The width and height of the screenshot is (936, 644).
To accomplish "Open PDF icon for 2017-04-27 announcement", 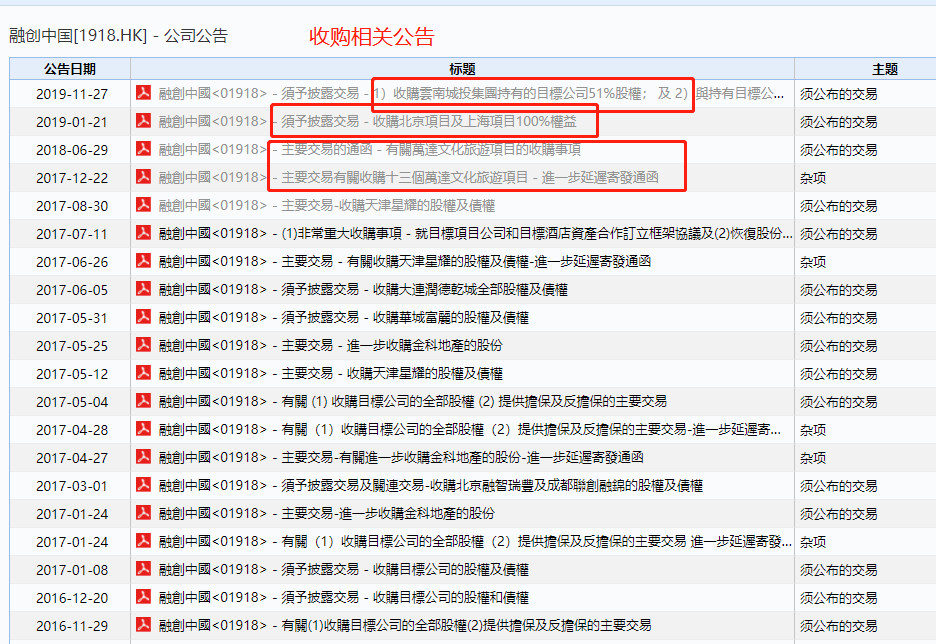I will click(143, 457).
